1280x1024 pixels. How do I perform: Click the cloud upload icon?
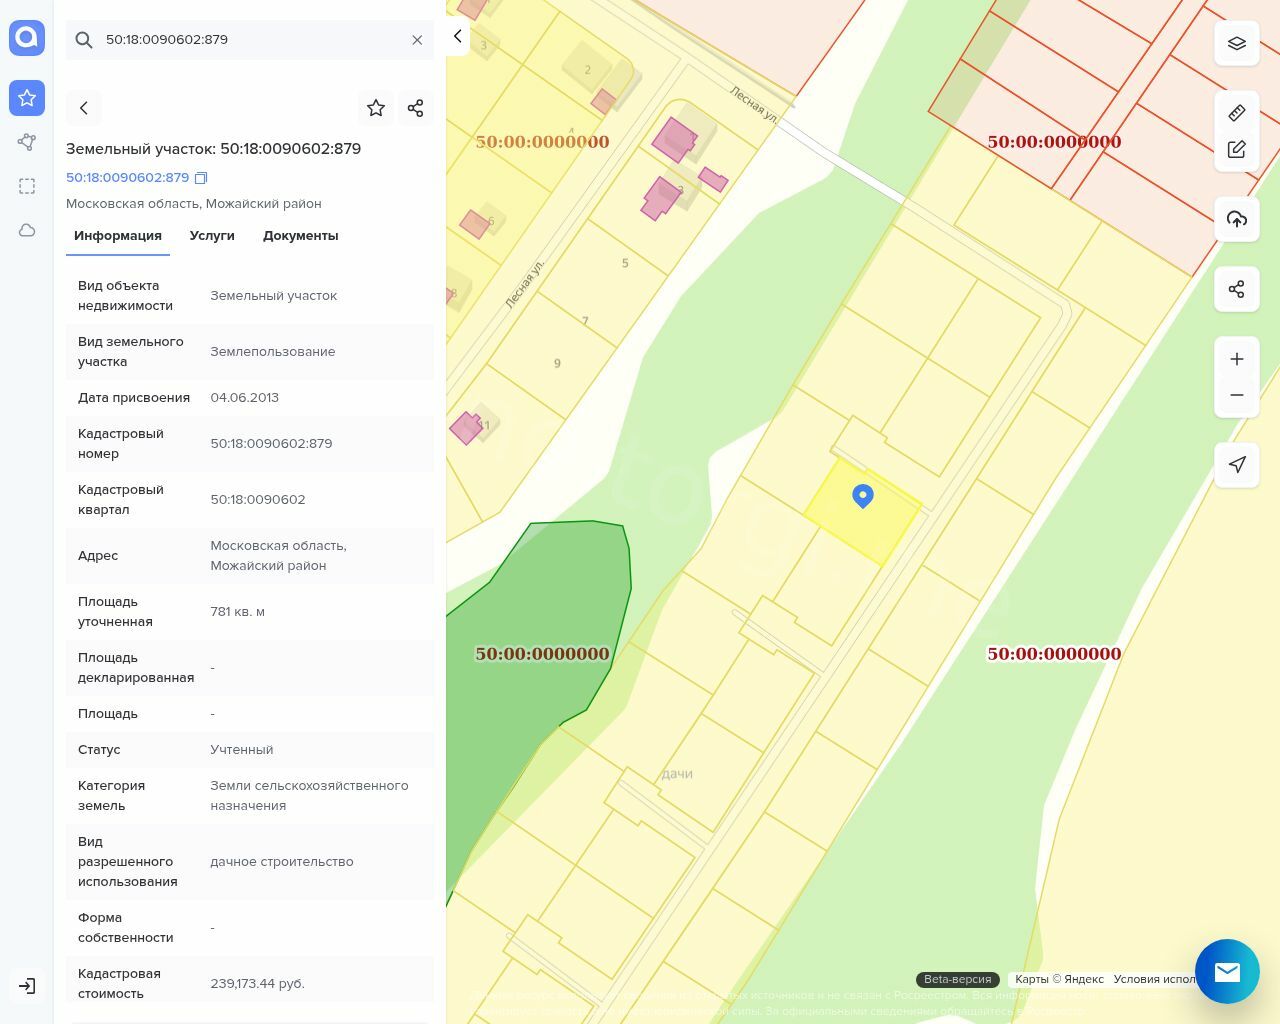tap(1237, 219)
